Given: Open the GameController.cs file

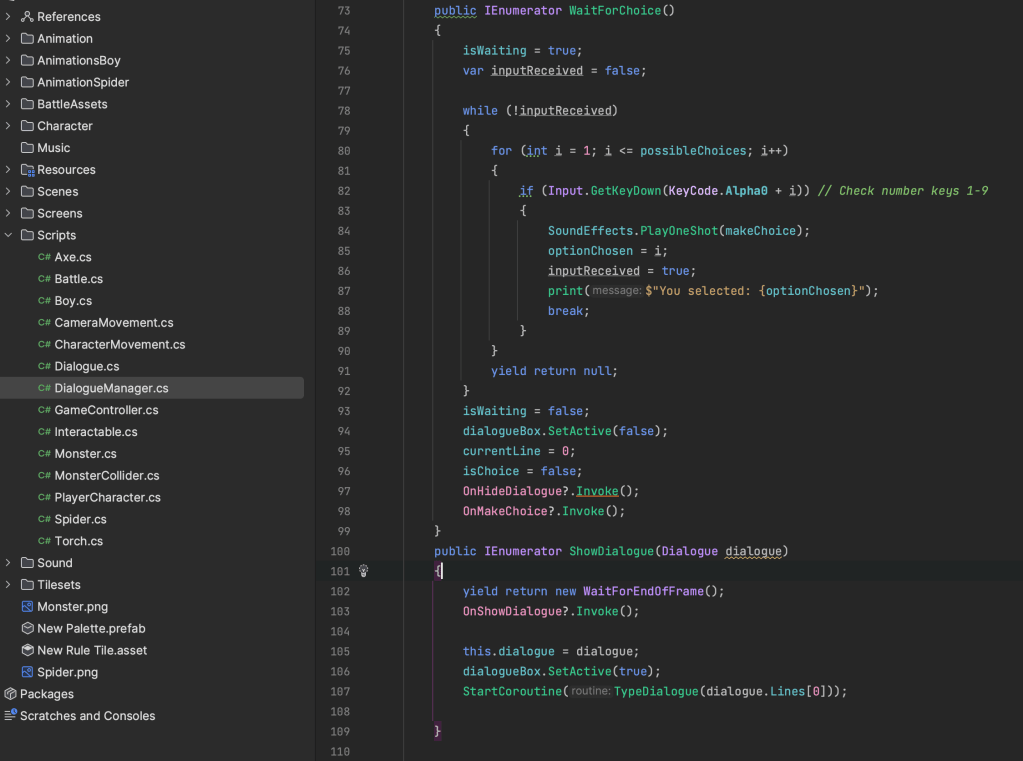Looking at the screenshot, I should click(106, 410).
